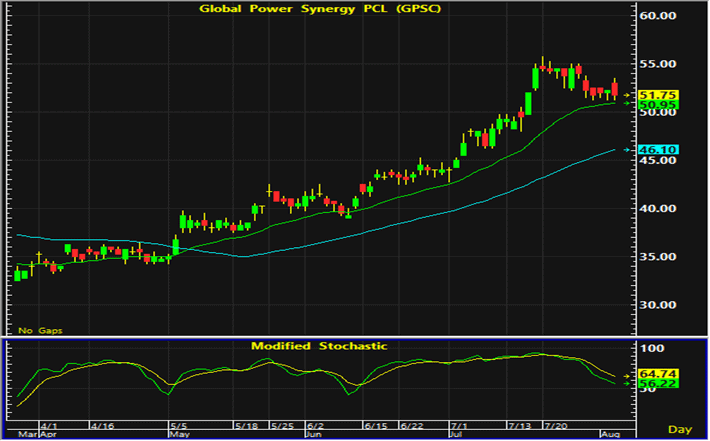710x441 pixels.
Task: Click the Jun month label
Action: (x=314, y=435)
